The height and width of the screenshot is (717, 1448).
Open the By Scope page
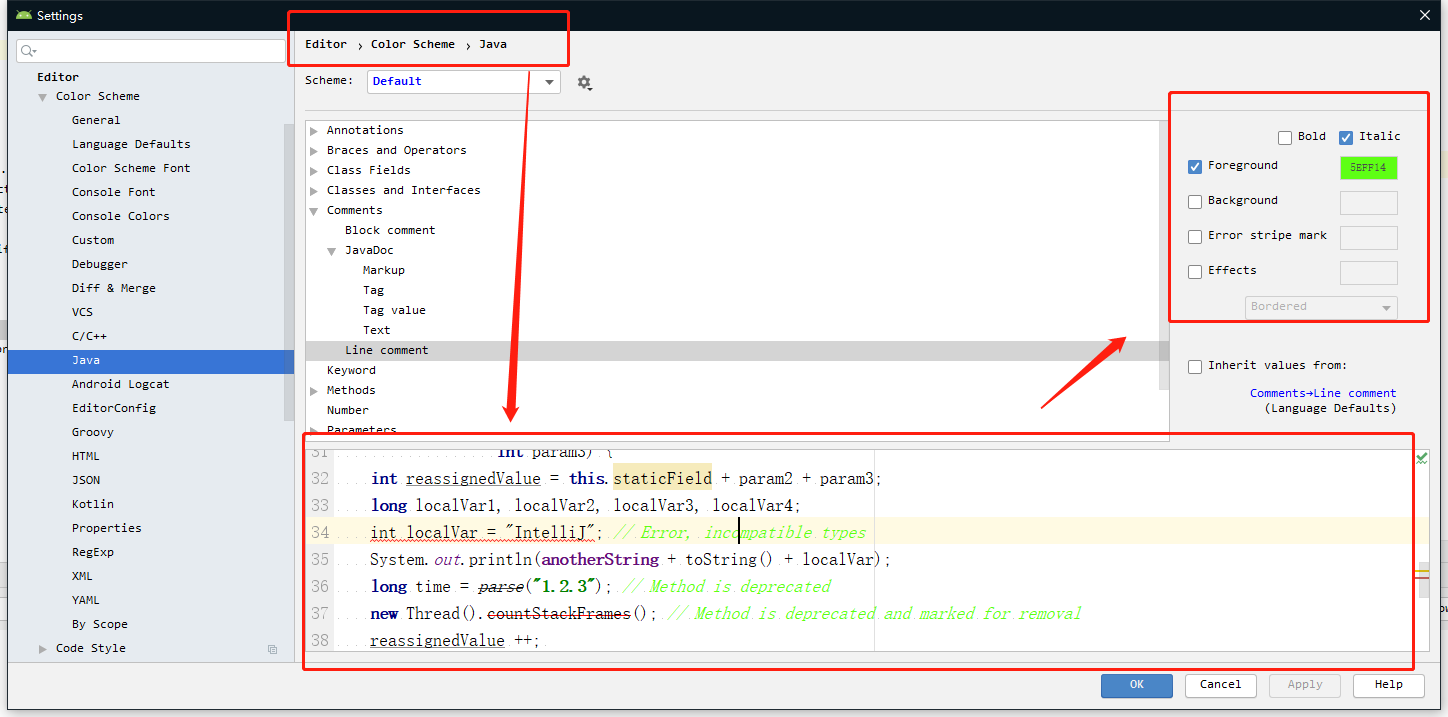(x=100, y=624)
